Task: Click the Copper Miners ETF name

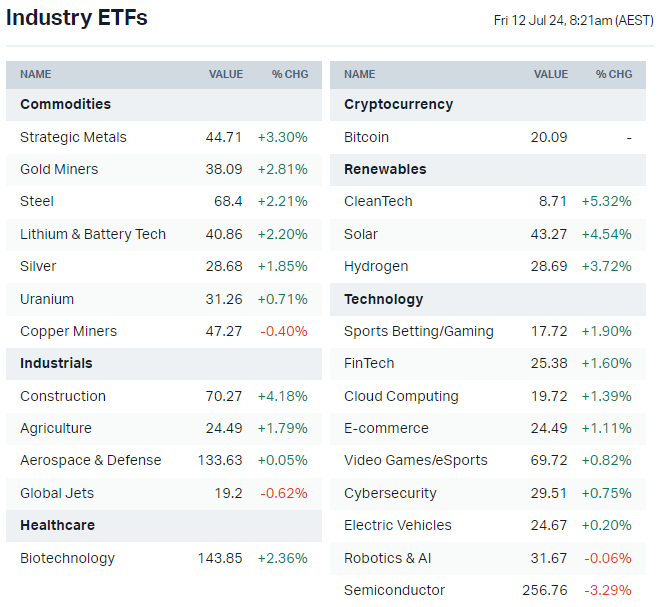Action: pyautogui.click(x=68, y=331)
